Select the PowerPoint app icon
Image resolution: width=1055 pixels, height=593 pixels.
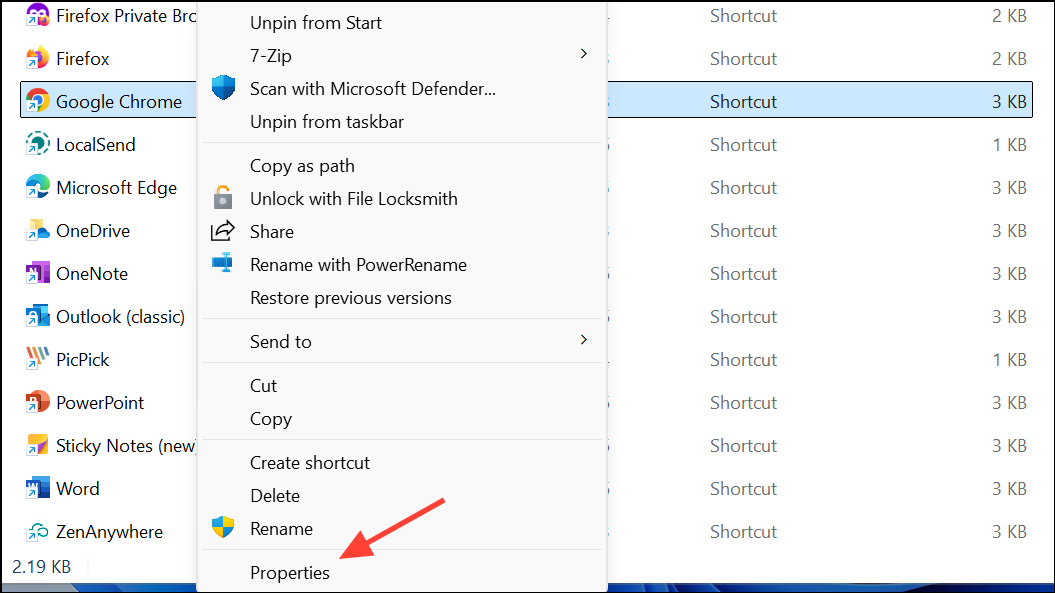[37, 403]
